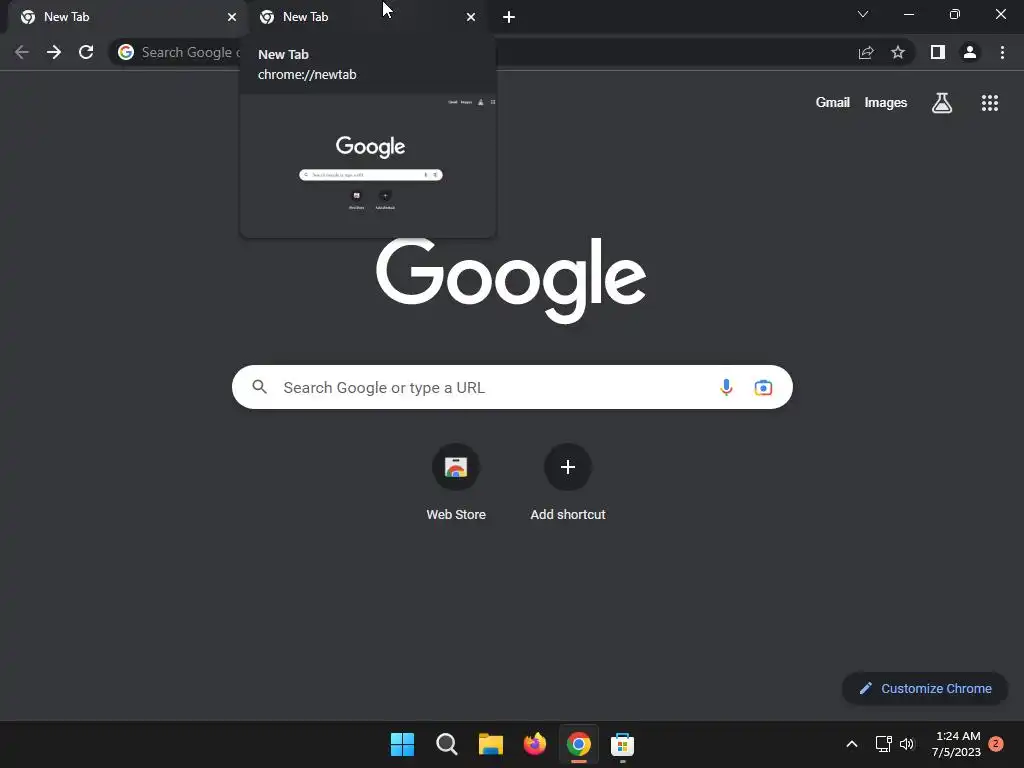Bookmark this tab with the star icon
The width and height of the screenshot is (1024, 768).
898,52
